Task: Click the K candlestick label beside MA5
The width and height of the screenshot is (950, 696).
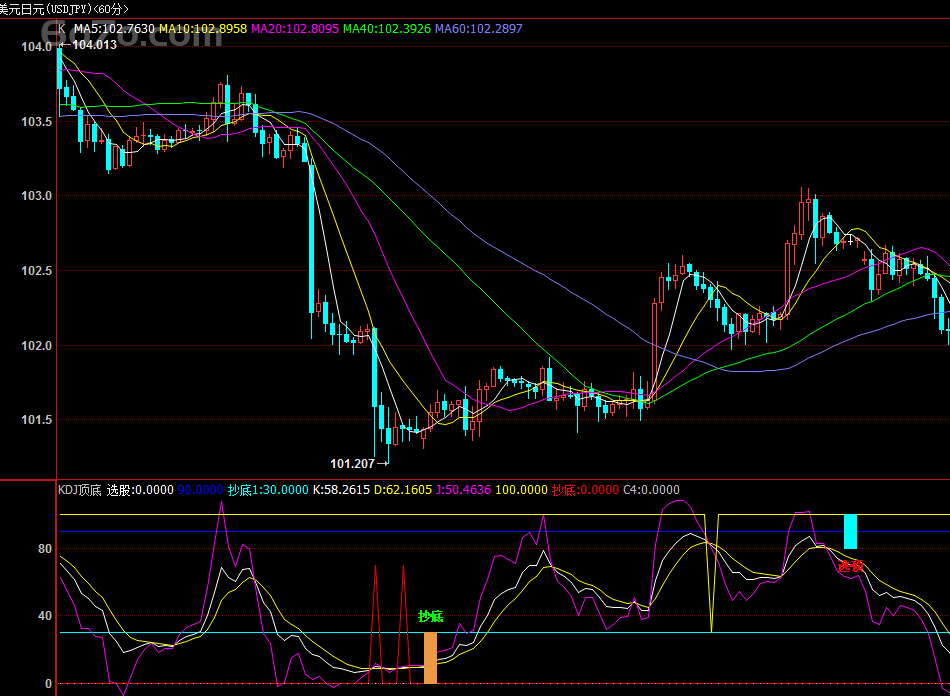Action: tap(63, 29)
